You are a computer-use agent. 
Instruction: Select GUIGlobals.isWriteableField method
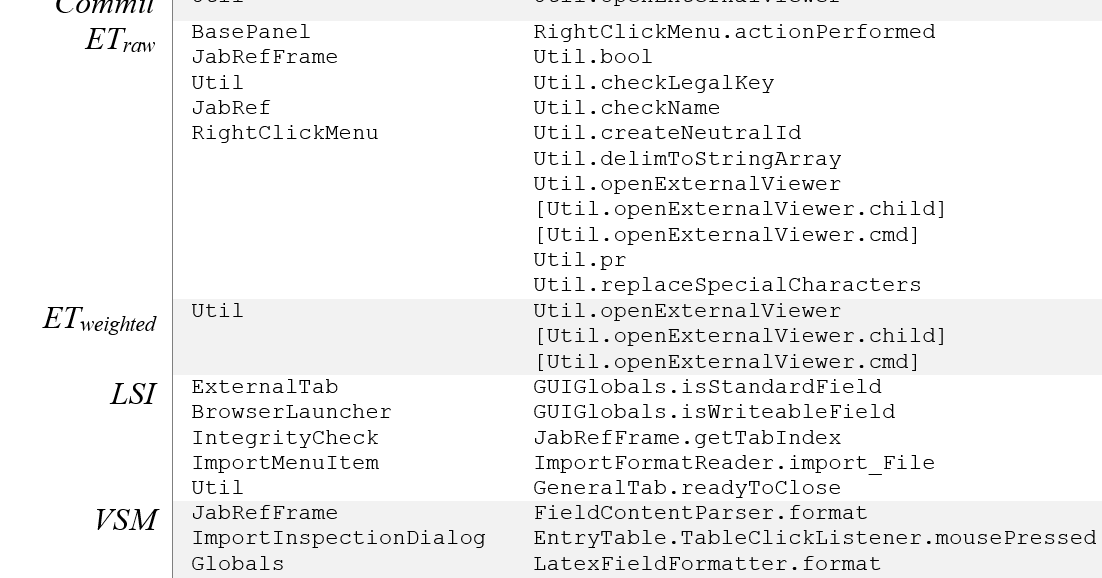[x=715, y=412]
